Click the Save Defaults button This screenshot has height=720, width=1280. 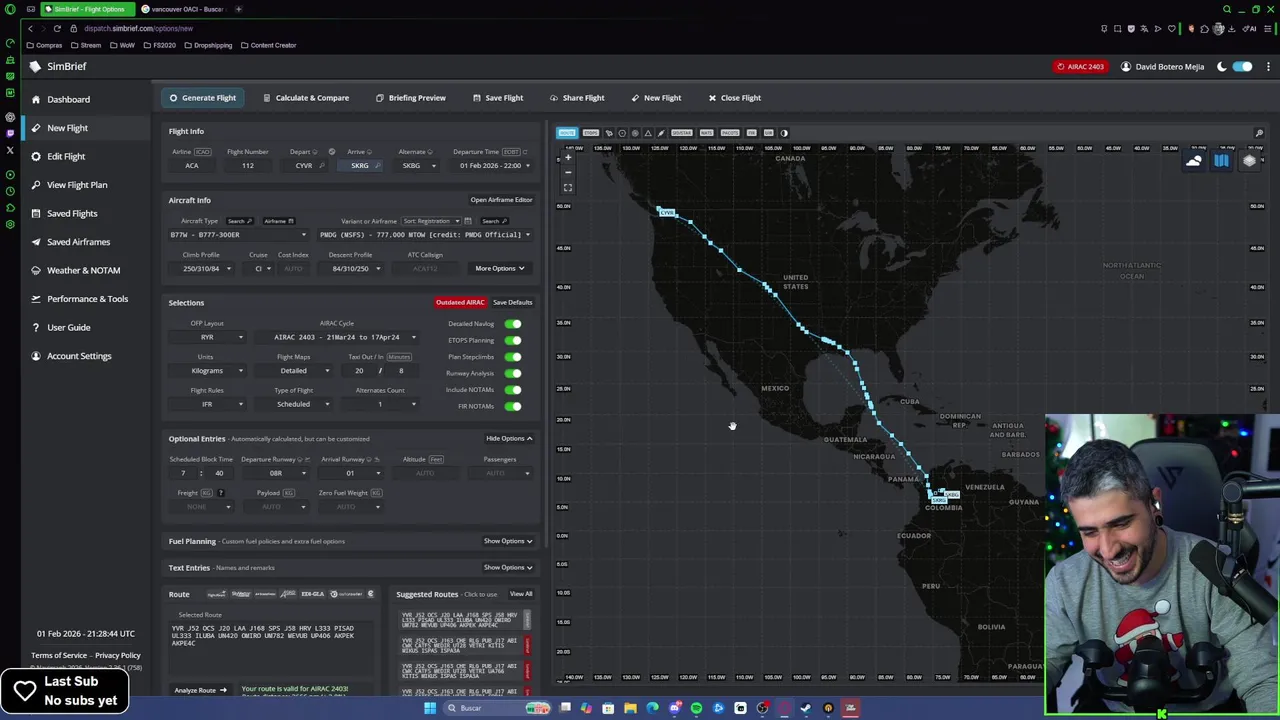coord(513,302)
